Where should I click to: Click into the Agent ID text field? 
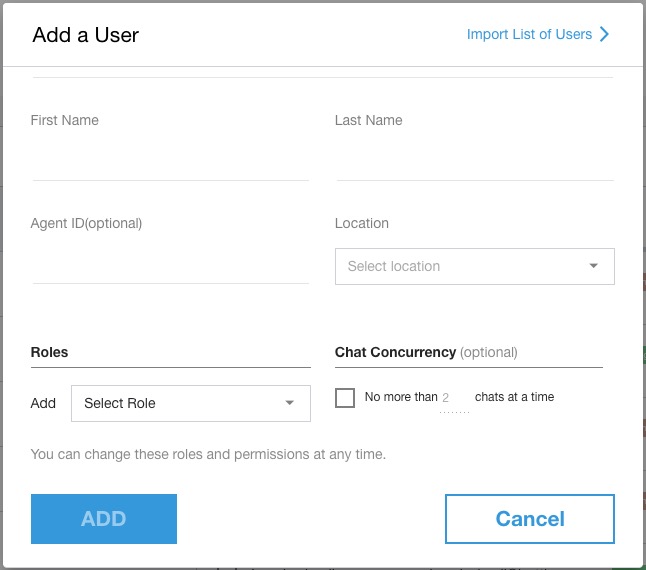pyautogui.click(x=170, y=265)
